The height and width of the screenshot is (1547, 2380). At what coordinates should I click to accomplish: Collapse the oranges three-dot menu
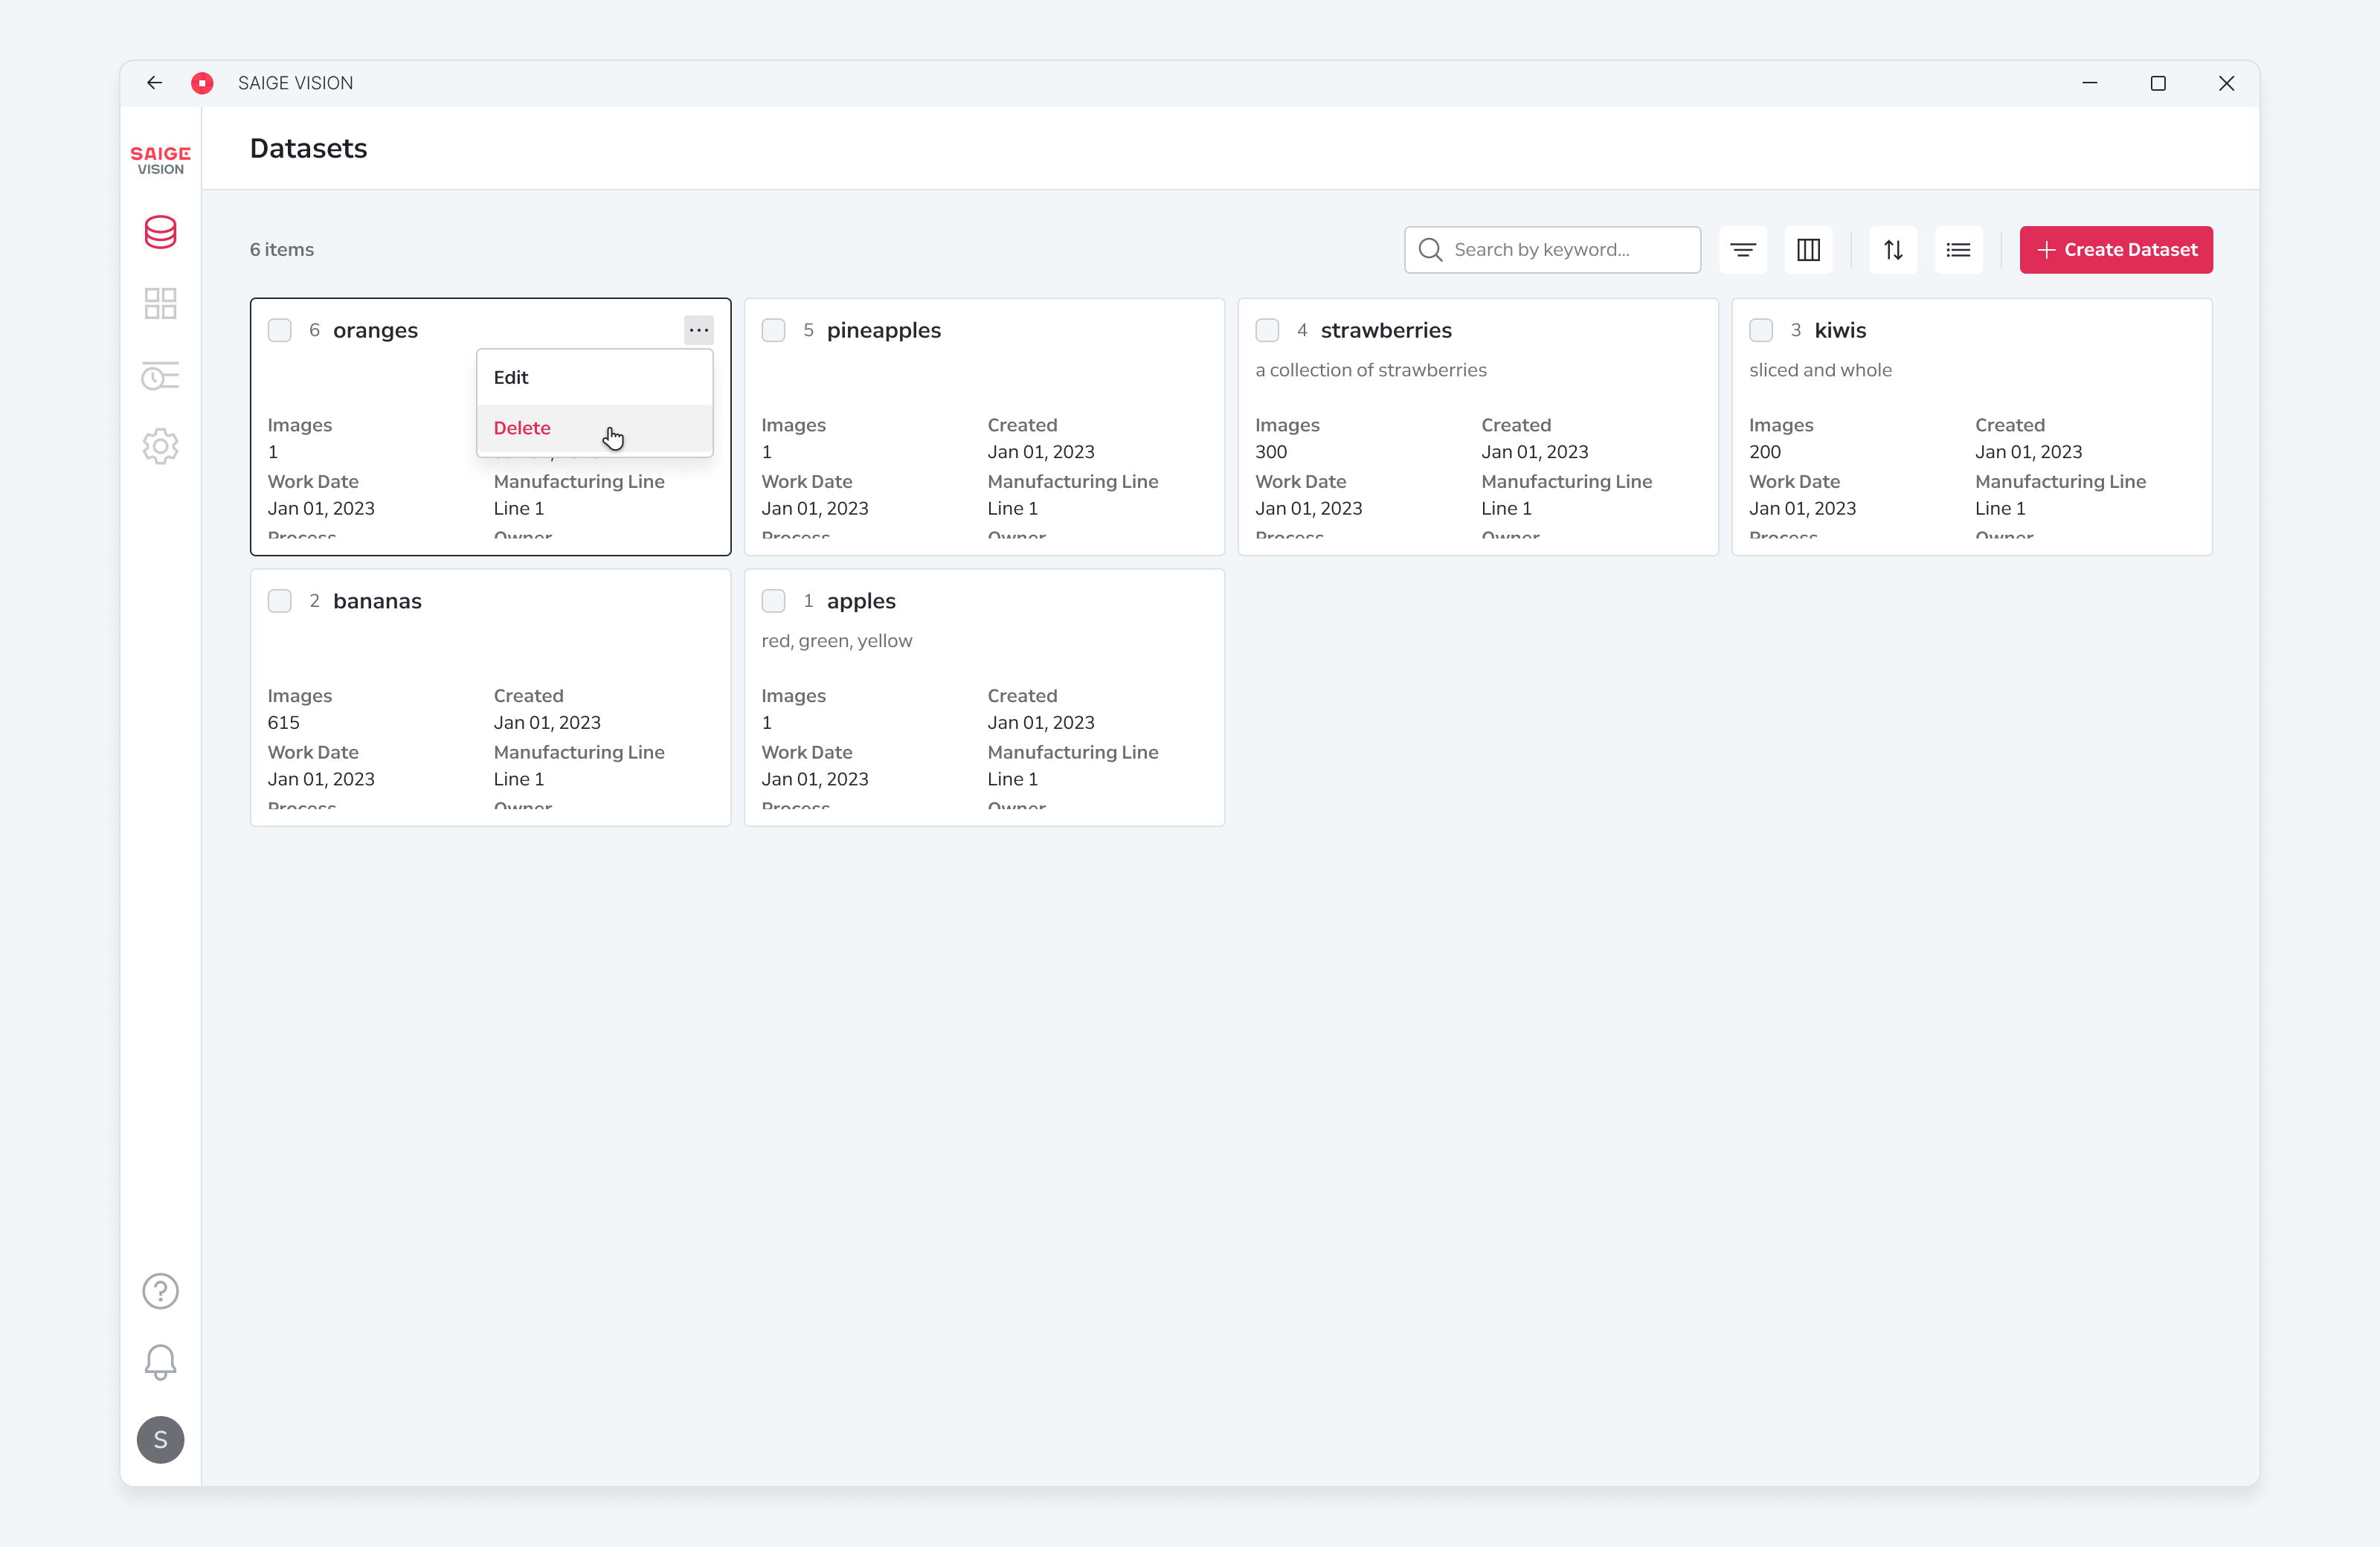pos(699,330)
